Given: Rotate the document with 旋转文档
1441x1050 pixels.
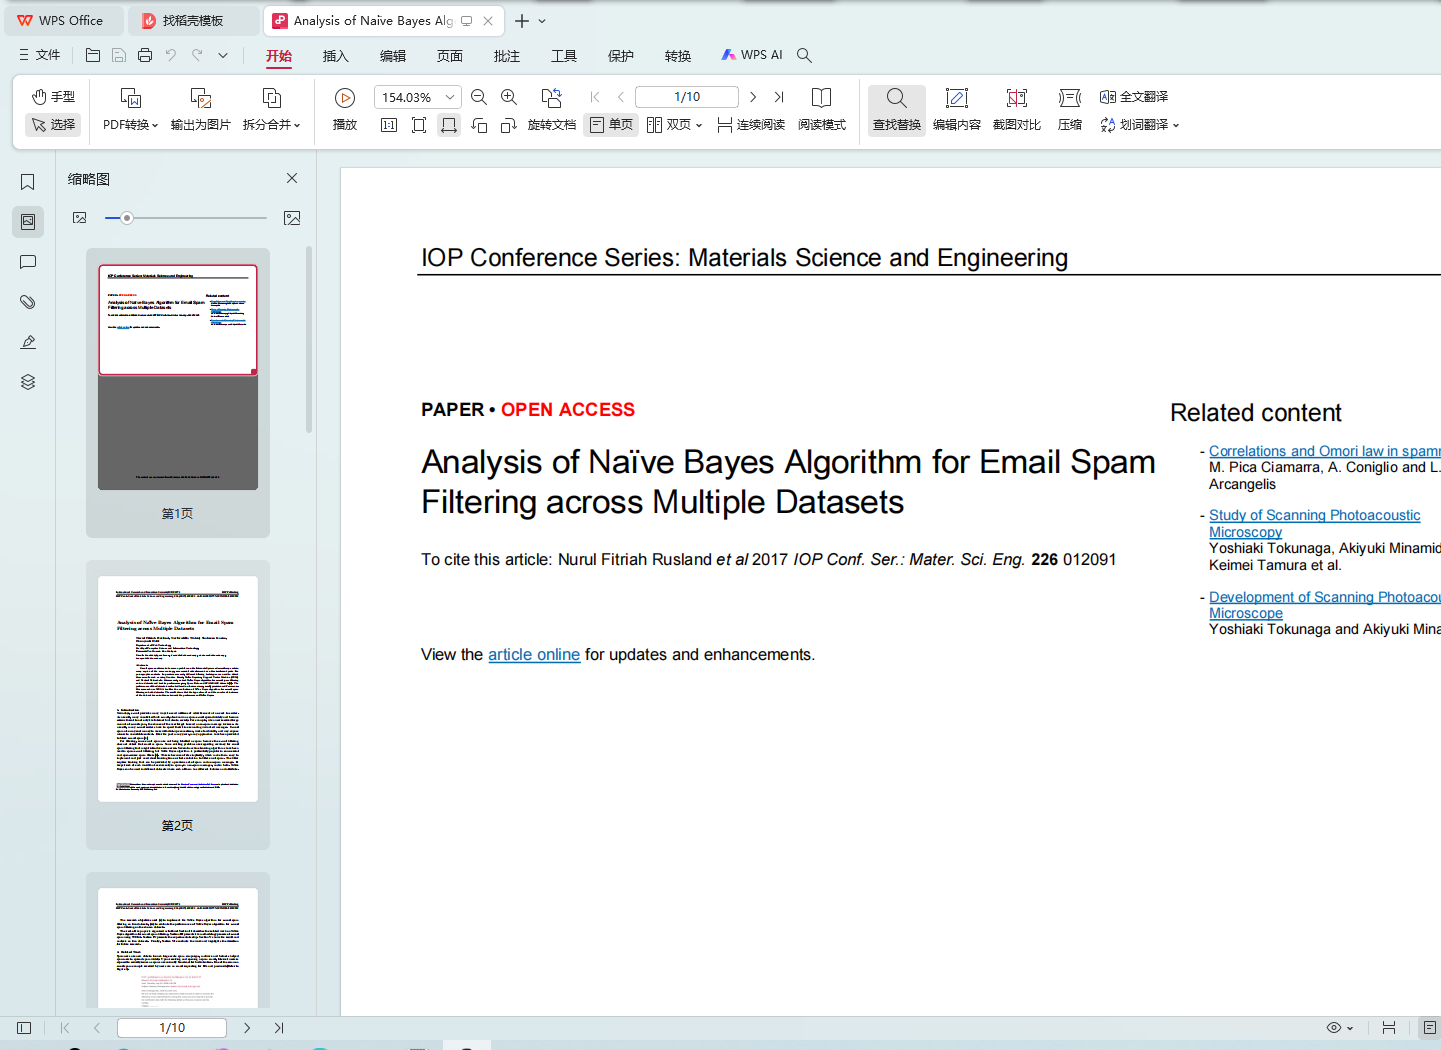Looking at the screenshot, I should pyautogui.click(x=552, y=109).
